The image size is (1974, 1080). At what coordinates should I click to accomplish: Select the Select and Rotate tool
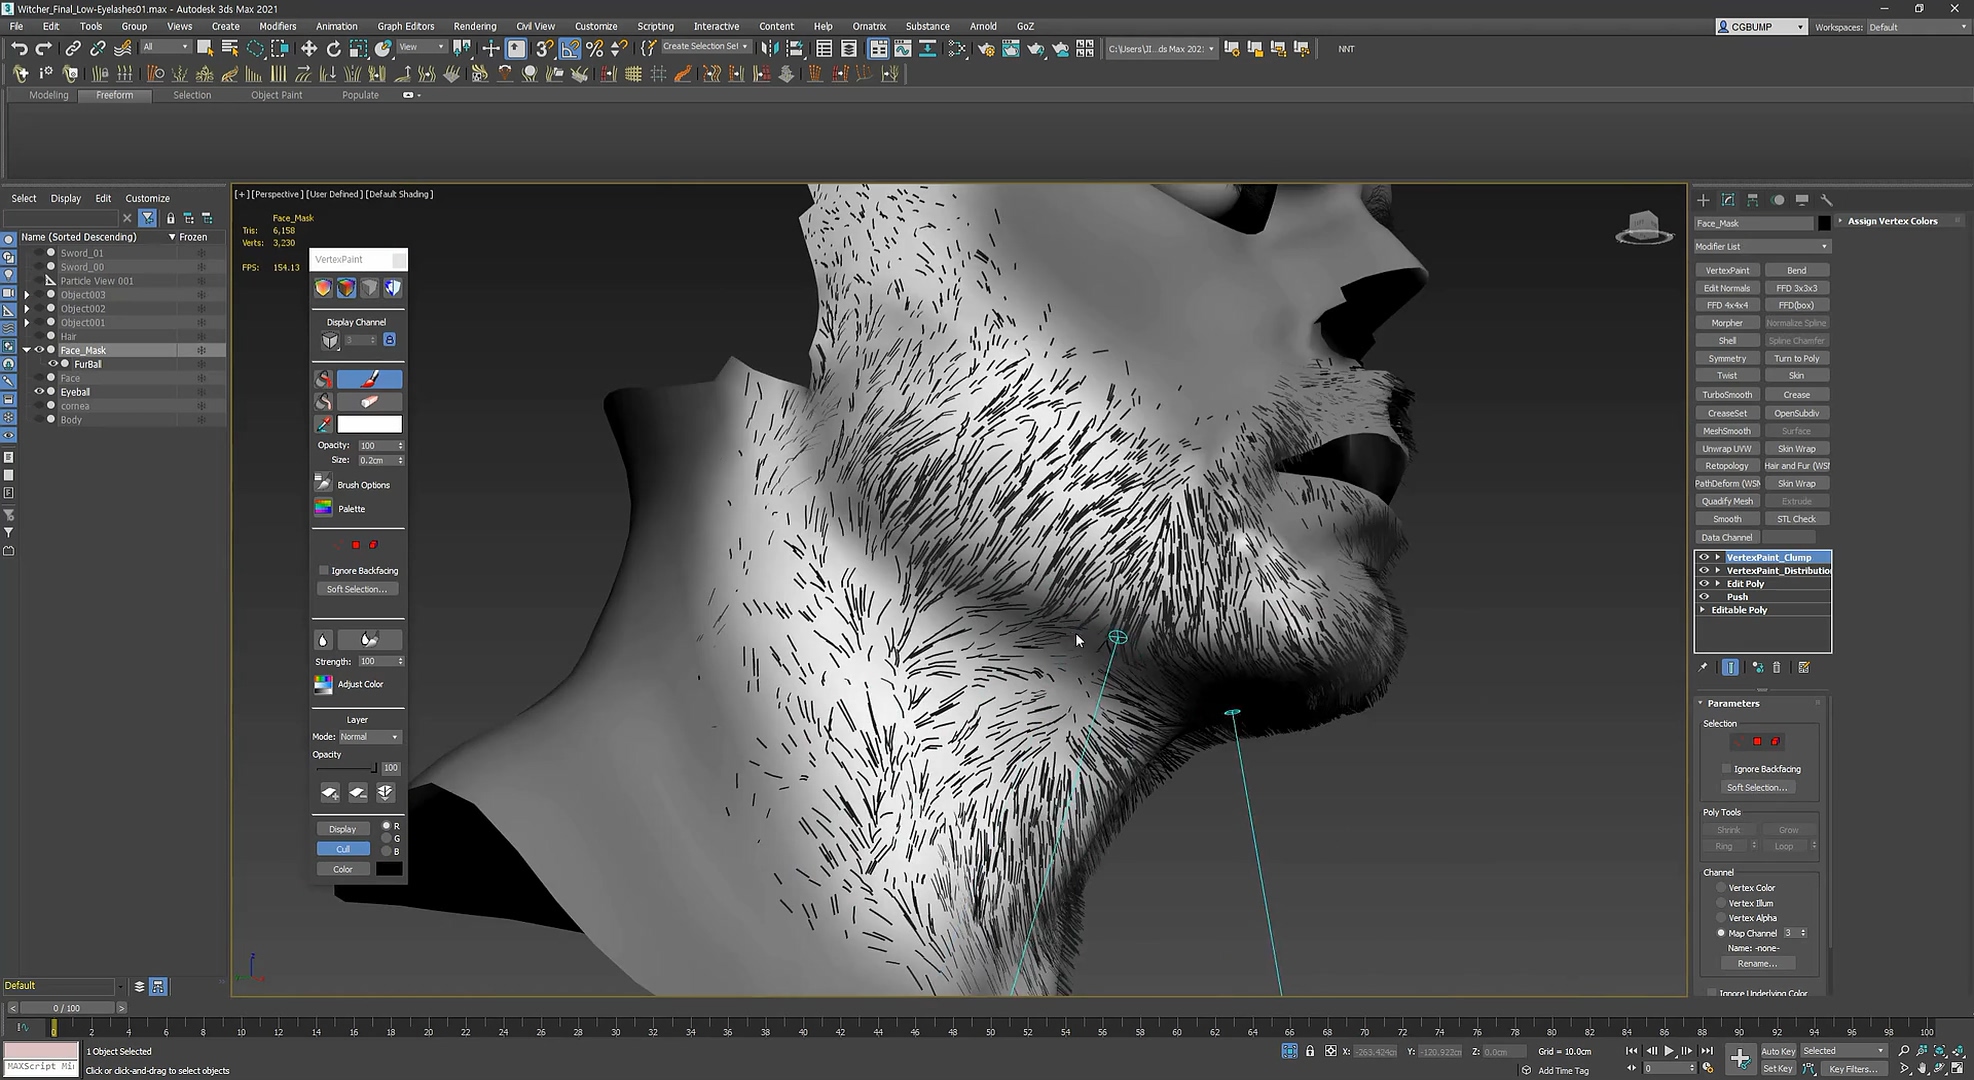pos(333,48)
